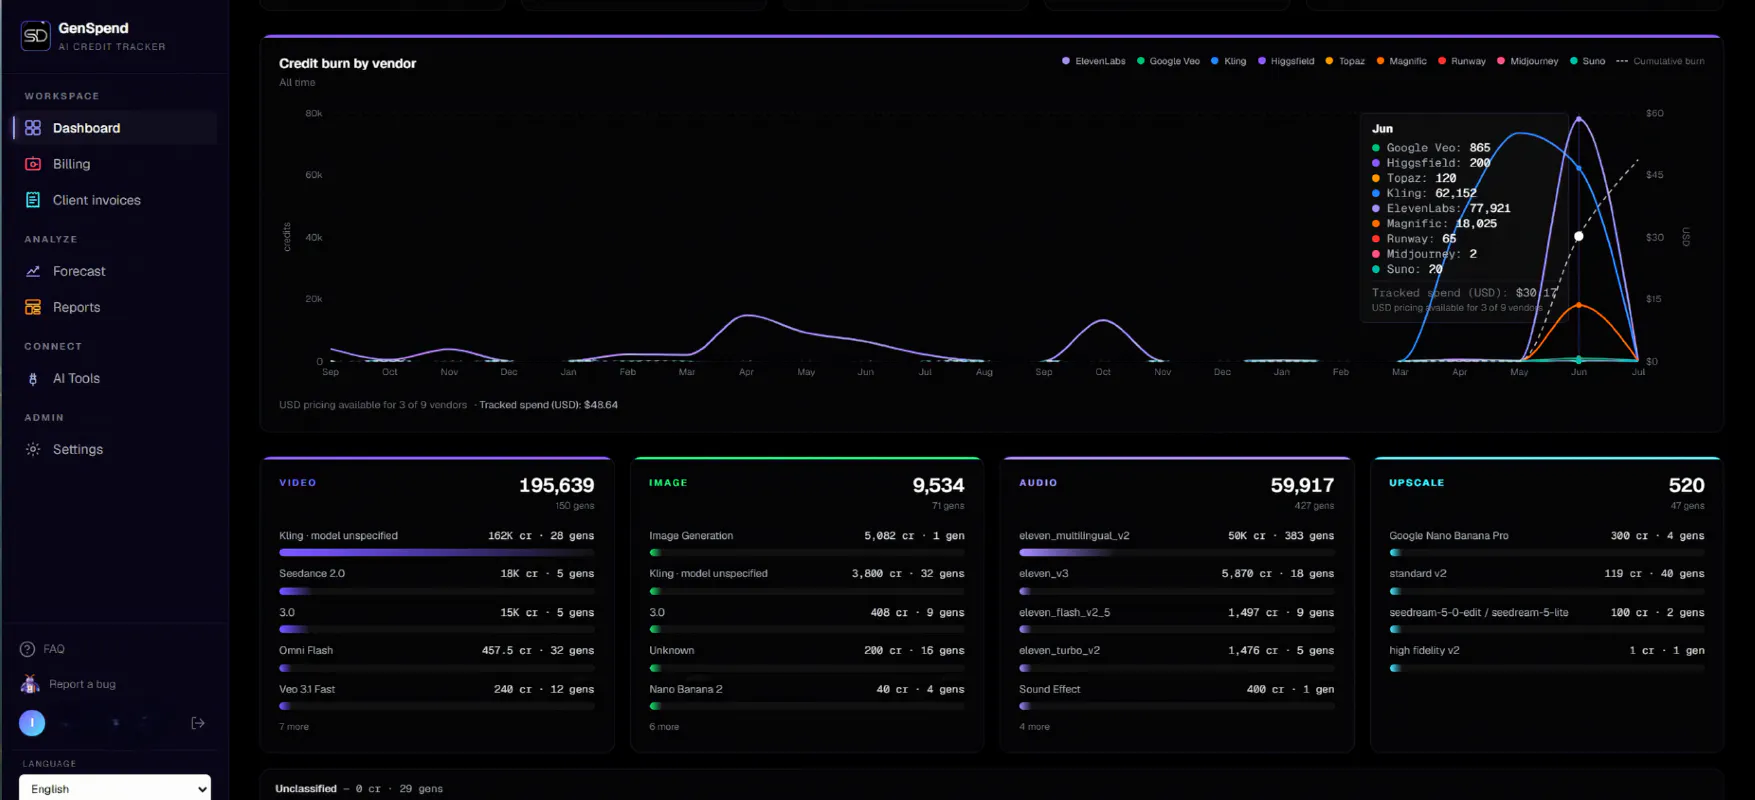Click the Upscale total 520
1755x800 pixels.
1686,485
